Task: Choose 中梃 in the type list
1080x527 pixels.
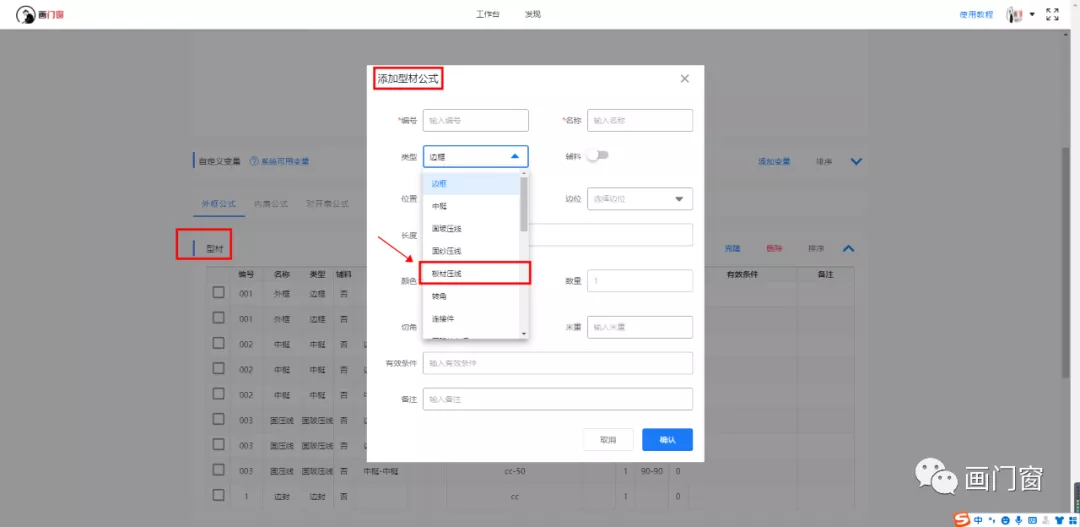Action: 440,206
